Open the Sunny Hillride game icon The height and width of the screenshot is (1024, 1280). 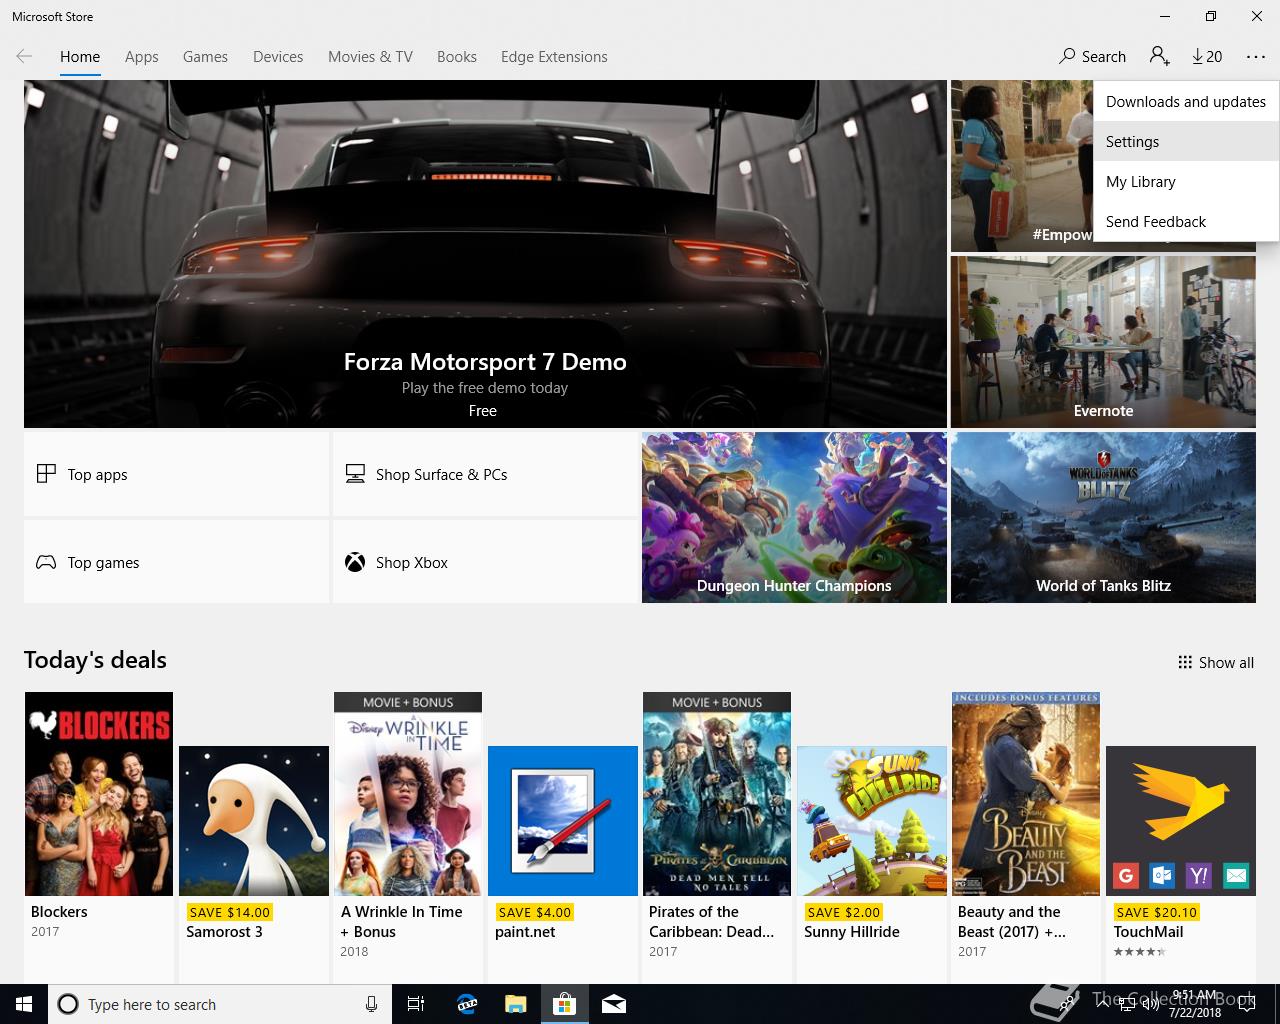(x=872, y=821)
